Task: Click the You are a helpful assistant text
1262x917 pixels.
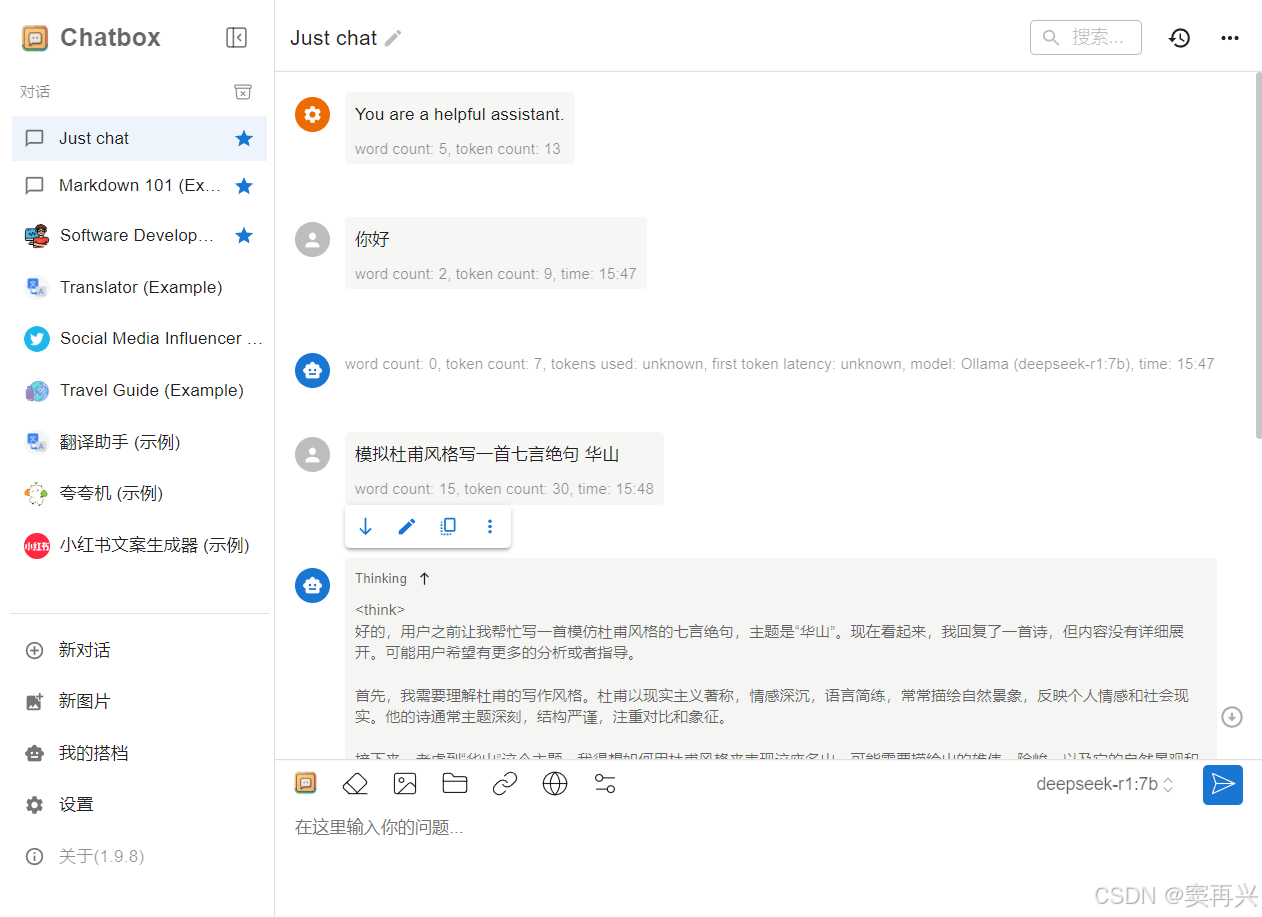Action: click(459, 114)
